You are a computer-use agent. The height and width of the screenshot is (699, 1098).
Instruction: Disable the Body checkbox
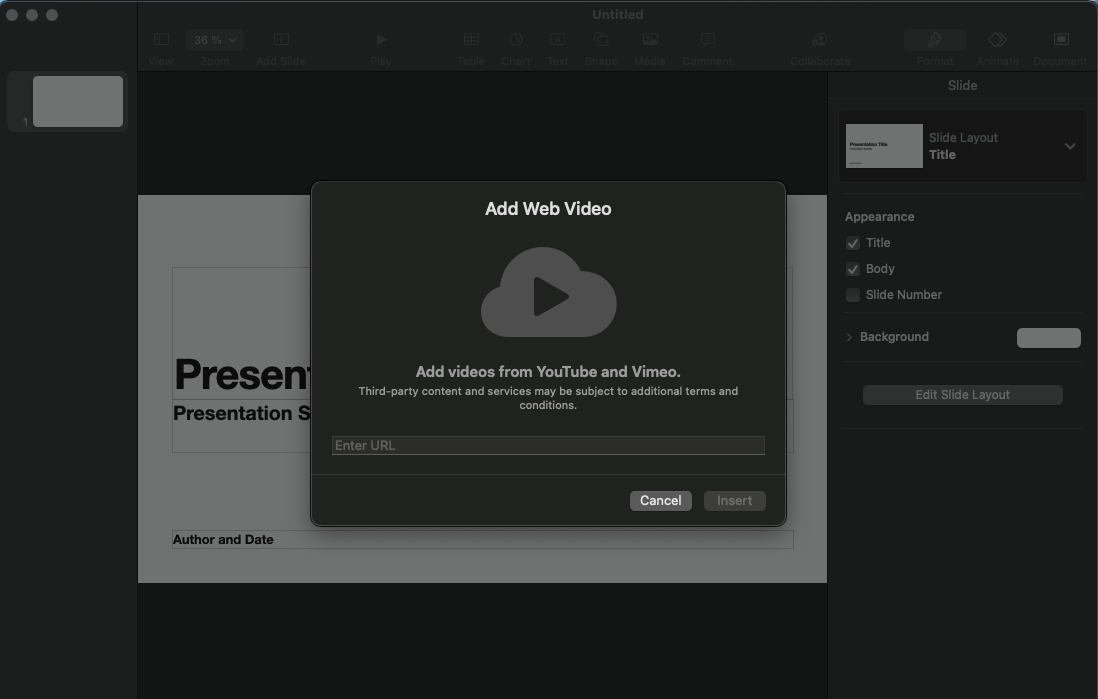click(x=853, y=269)
